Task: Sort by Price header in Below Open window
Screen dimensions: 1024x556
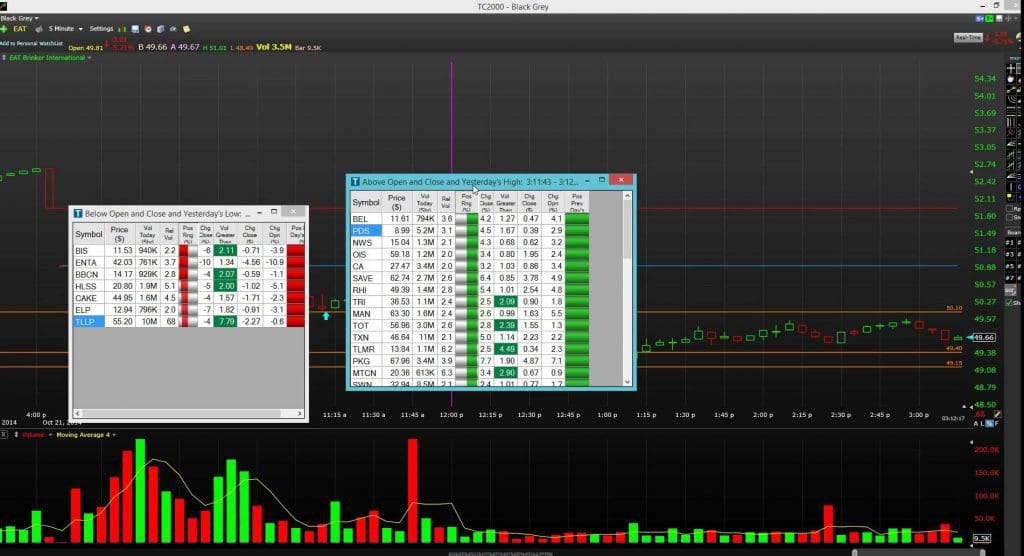Action: coord(119,234)
